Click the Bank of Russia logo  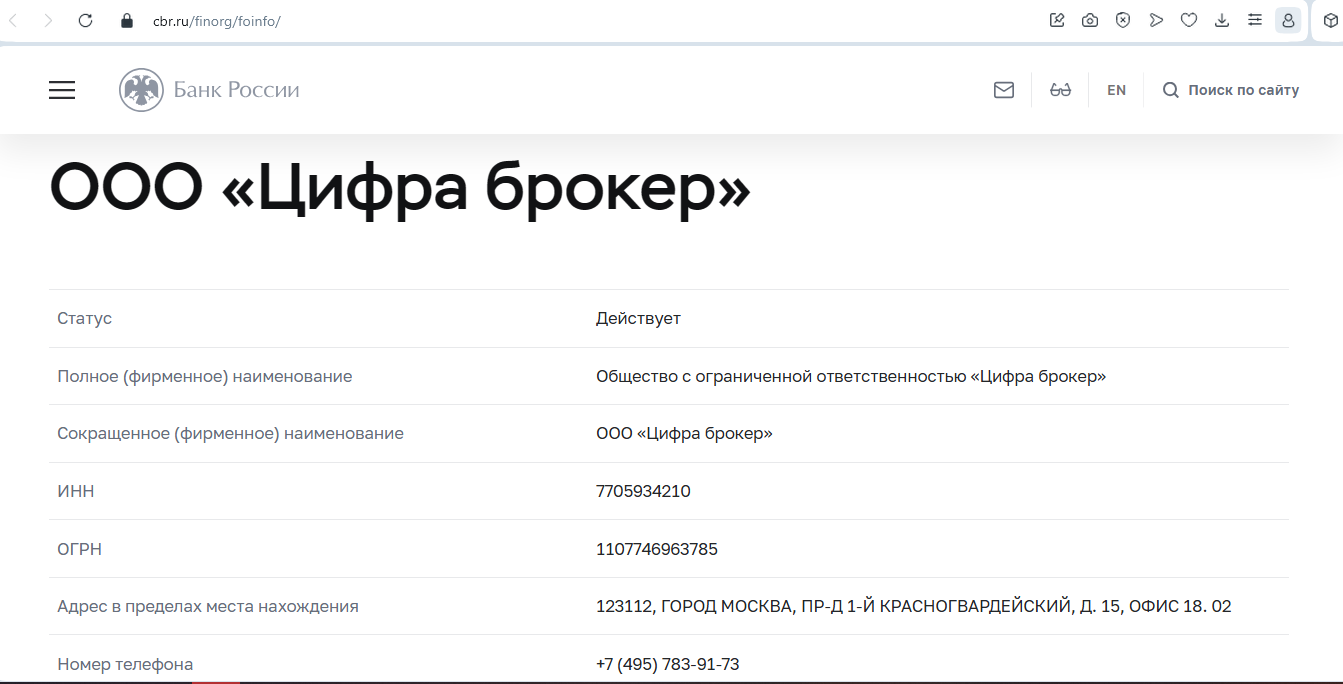tap(209, 90)
